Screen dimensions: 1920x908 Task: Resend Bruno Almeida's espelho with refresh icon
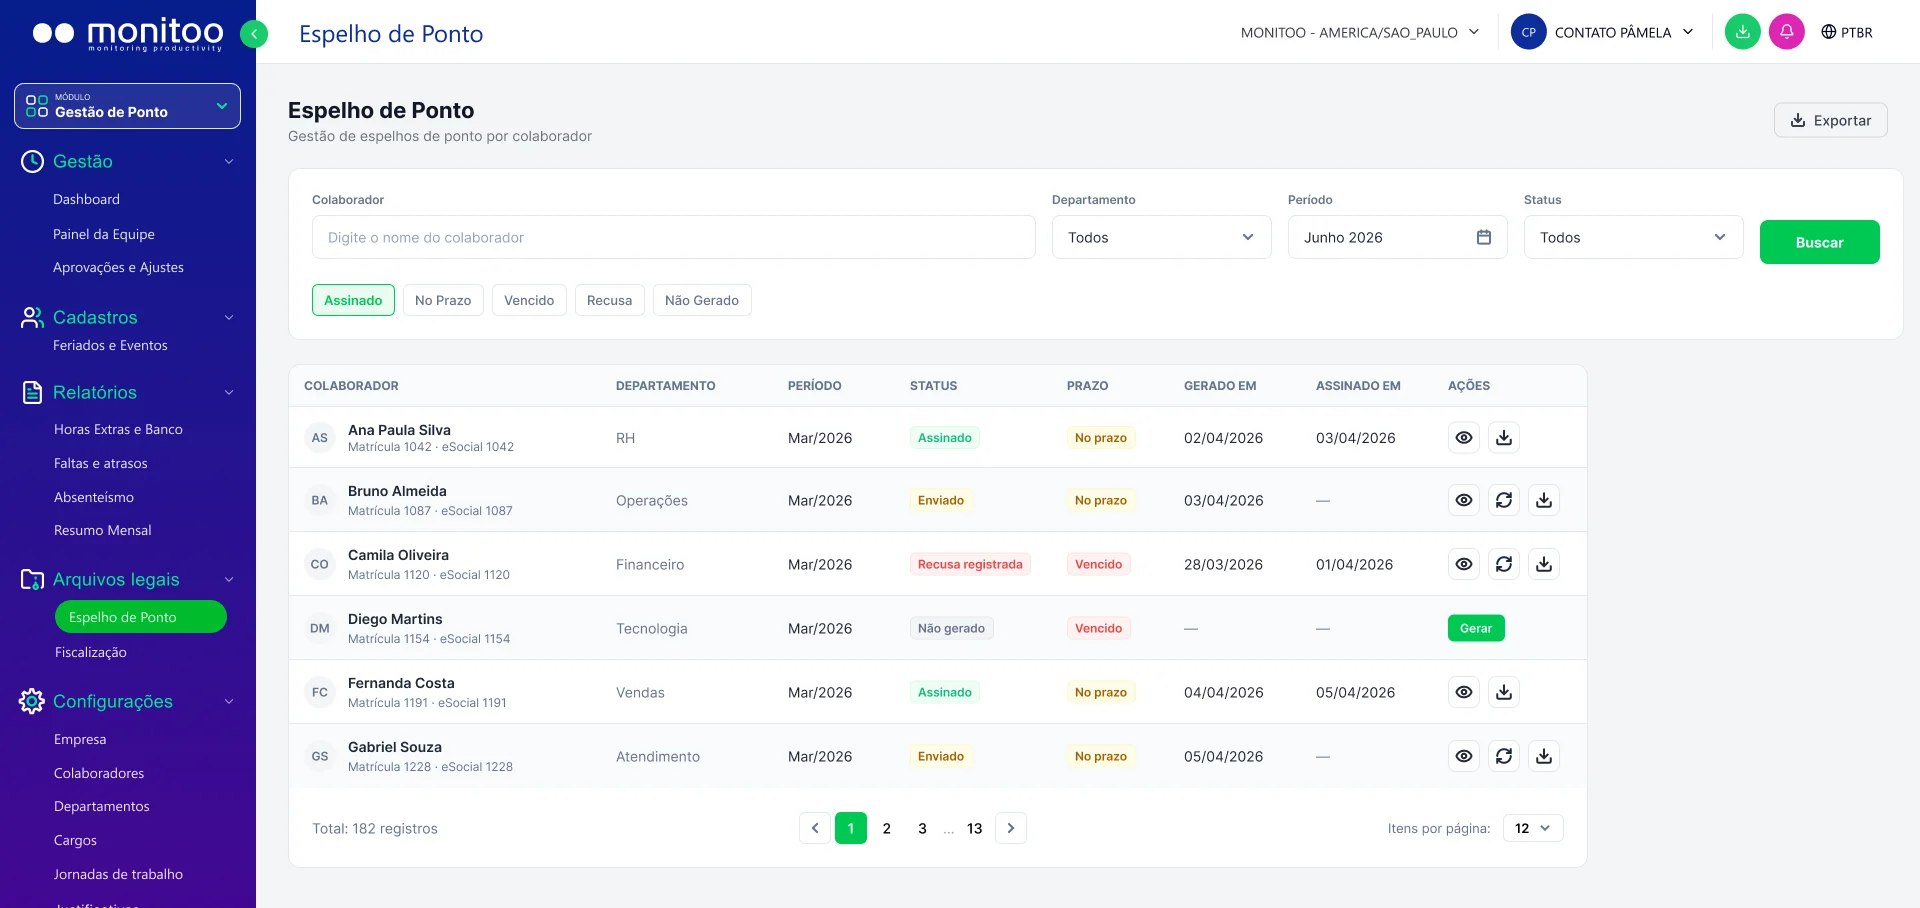pos(1504,500)
